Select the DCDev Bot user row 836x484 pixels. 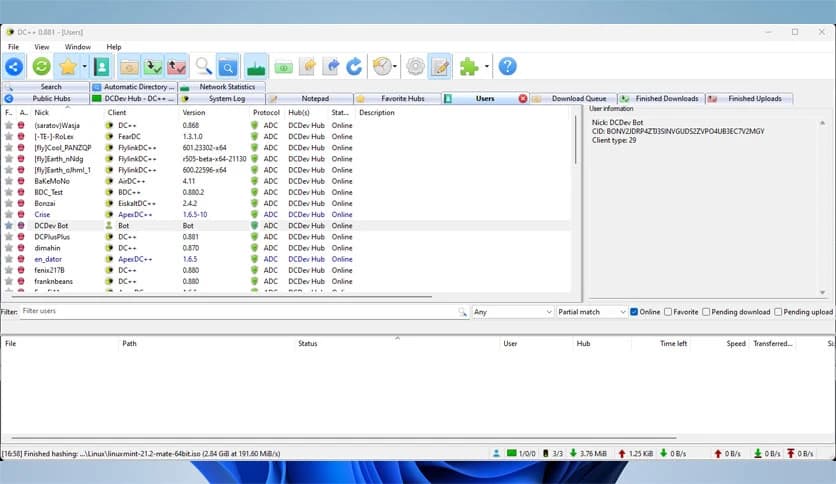[286, 225]
